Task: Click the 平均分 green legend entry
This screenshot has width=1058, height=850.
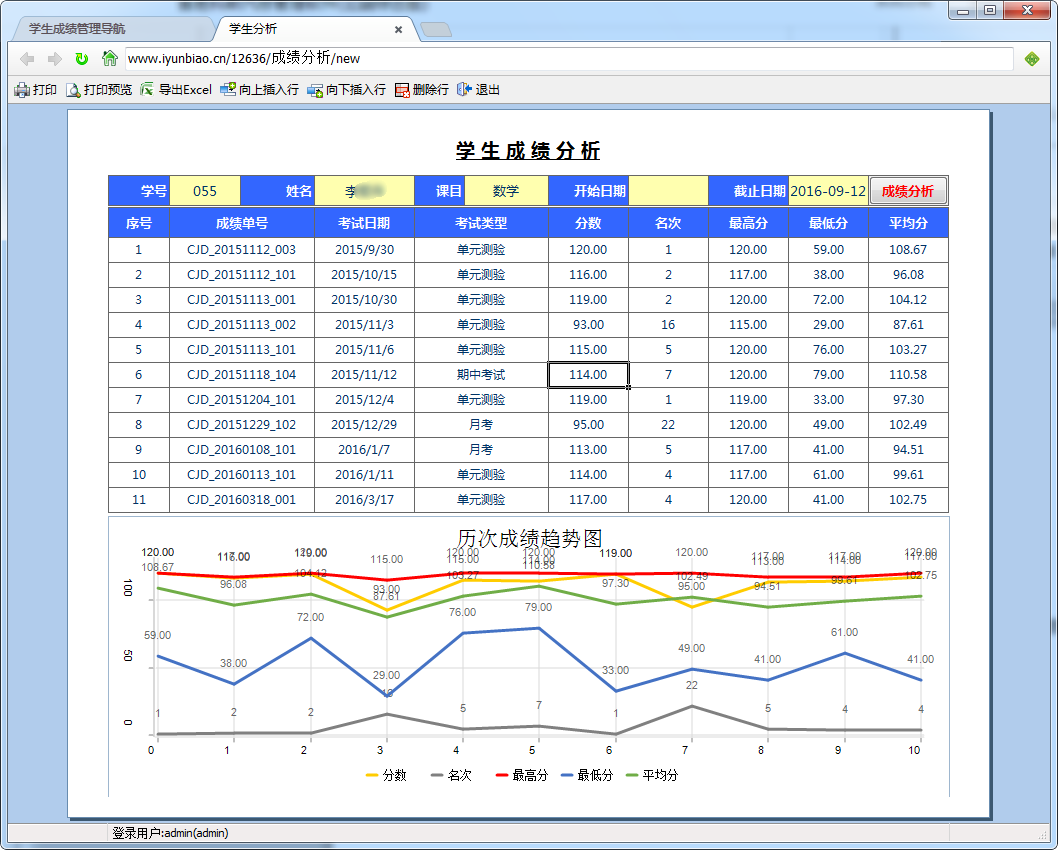Action: 652,775
